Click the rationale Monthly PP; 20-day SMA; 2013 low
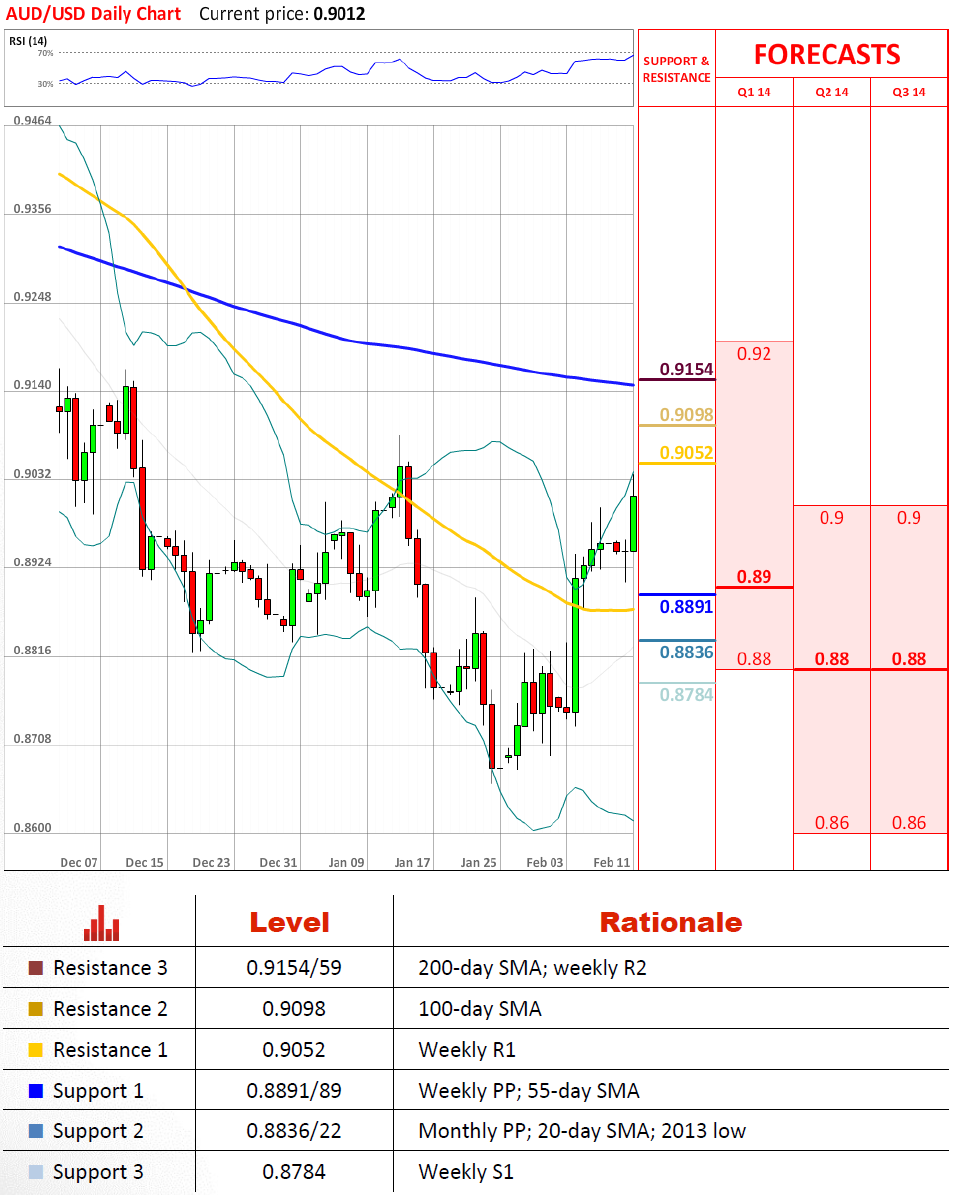The height and width of the screenshot is (1195, 958). tap(582, 1132)
